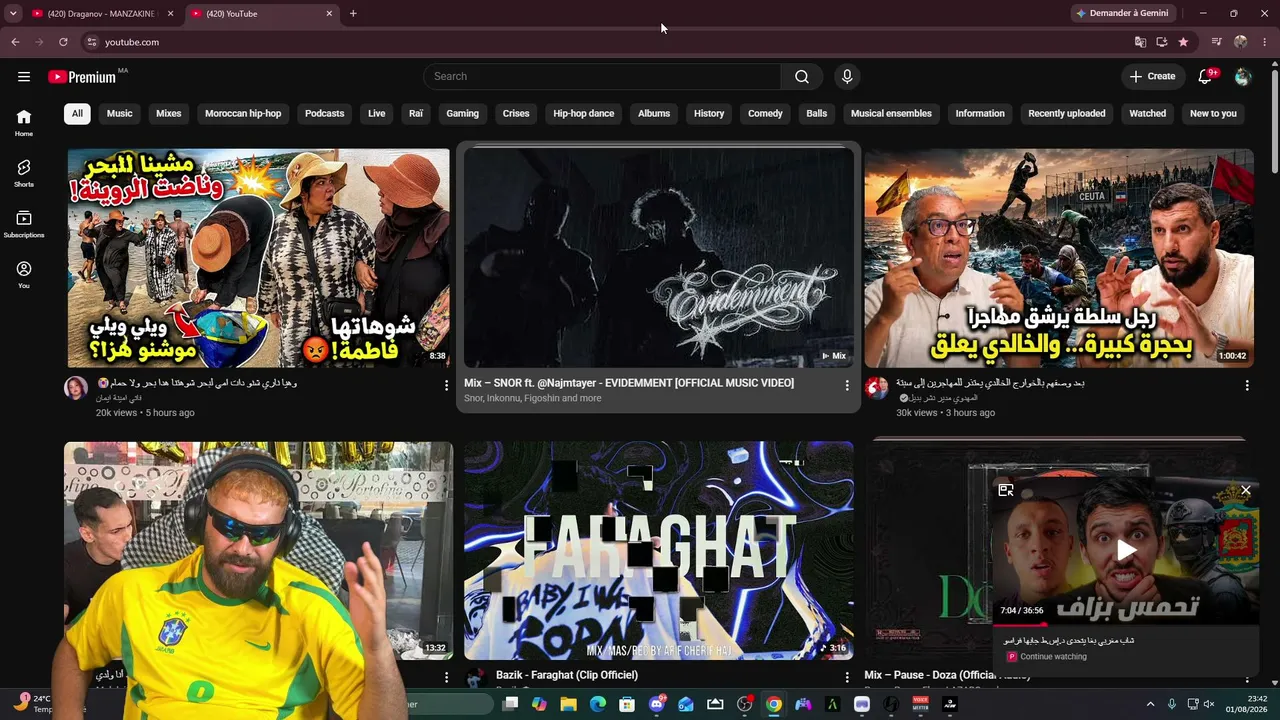
Task: Open options for the 1:00:42 Ceuta video
Action: click(1247, 385)
